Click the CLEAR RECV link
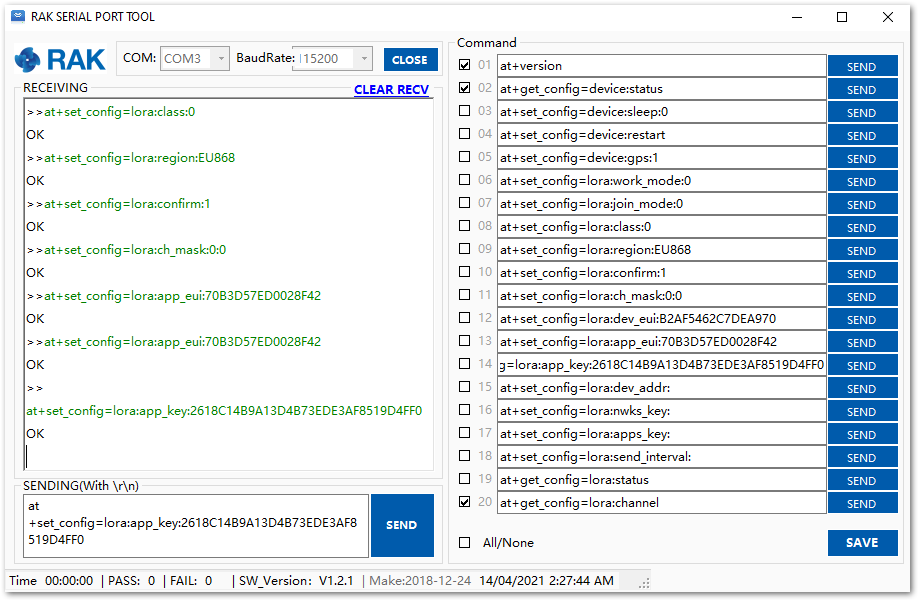This screenshot has width=919, height=601. (392, 90)
